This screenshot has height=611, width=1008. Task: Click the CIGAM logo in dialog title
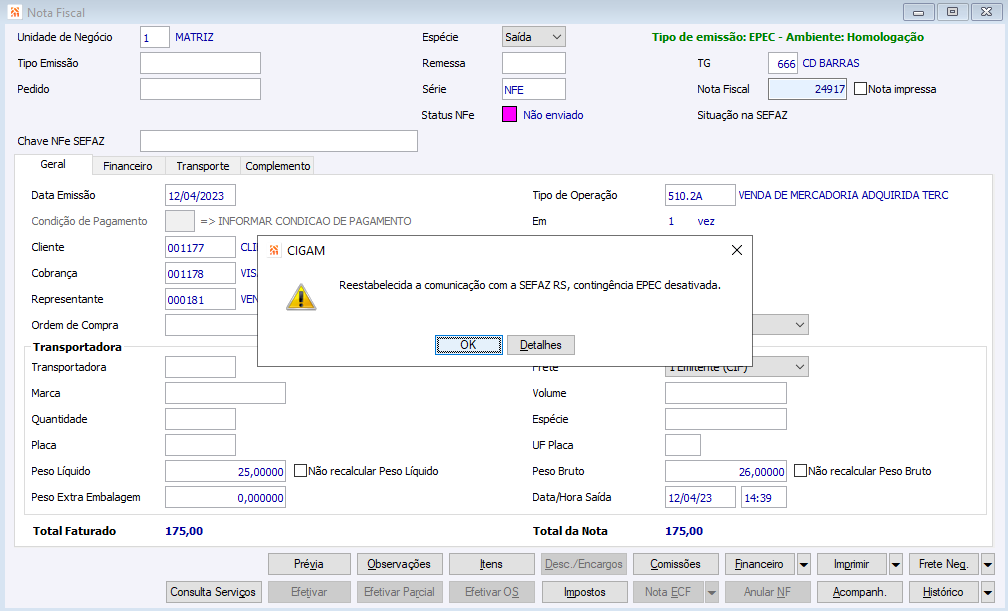coord(274,250)
